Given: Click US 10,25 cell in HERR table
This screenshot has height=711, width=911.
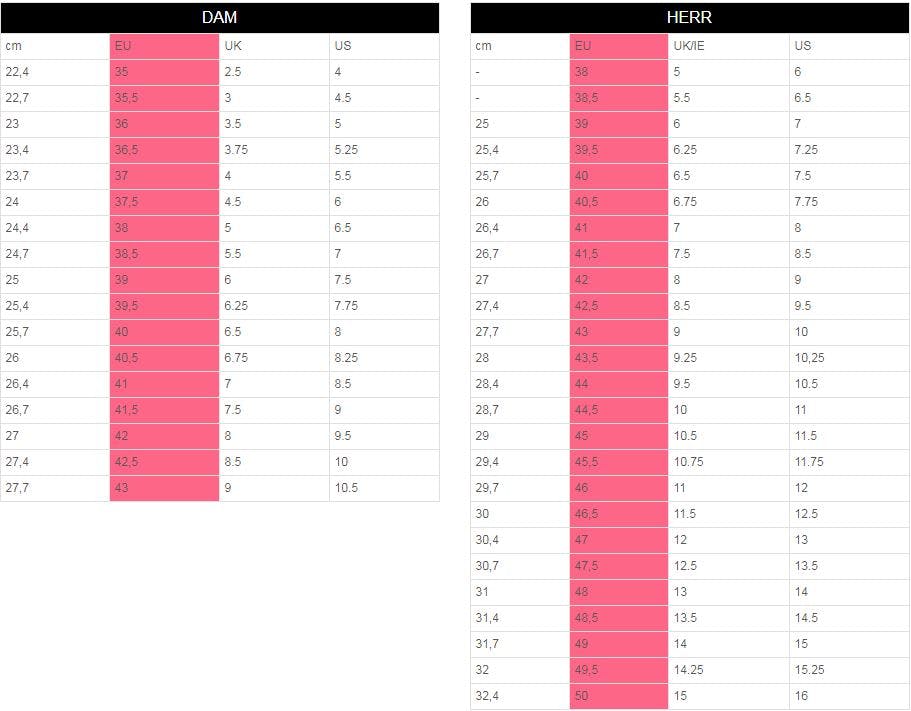Looking at the screenshot, I should coord(849,358).
